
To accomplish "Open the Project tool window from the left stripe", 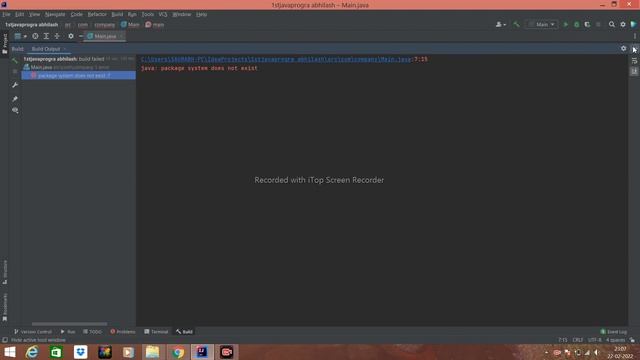I will [5, 44].
